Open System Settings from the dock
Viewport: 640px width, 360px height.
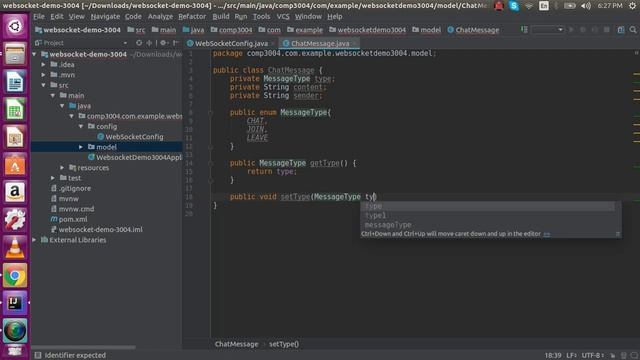pyautogui.click(x=15, y=220)
